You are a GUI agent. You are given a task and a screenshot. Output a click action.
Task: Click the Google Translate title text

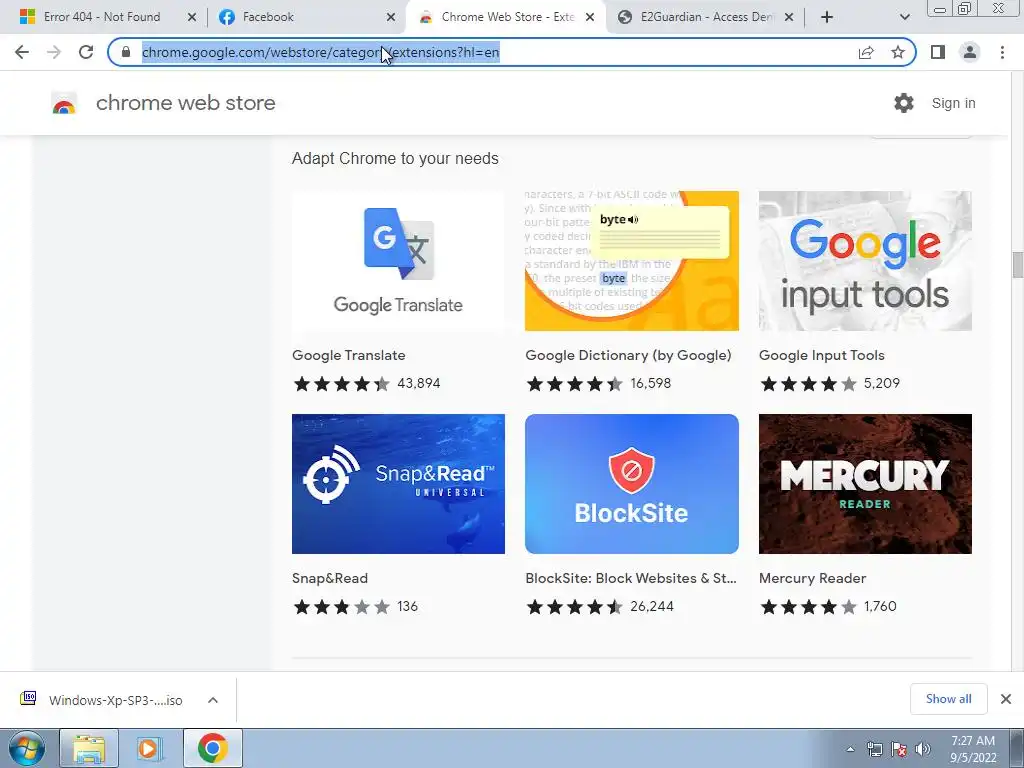349,355
